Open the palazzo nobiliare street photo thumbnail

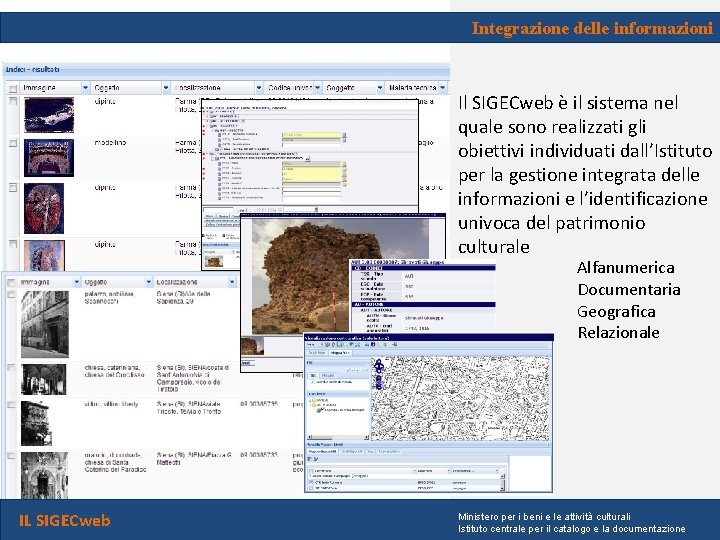coord(45,324)
